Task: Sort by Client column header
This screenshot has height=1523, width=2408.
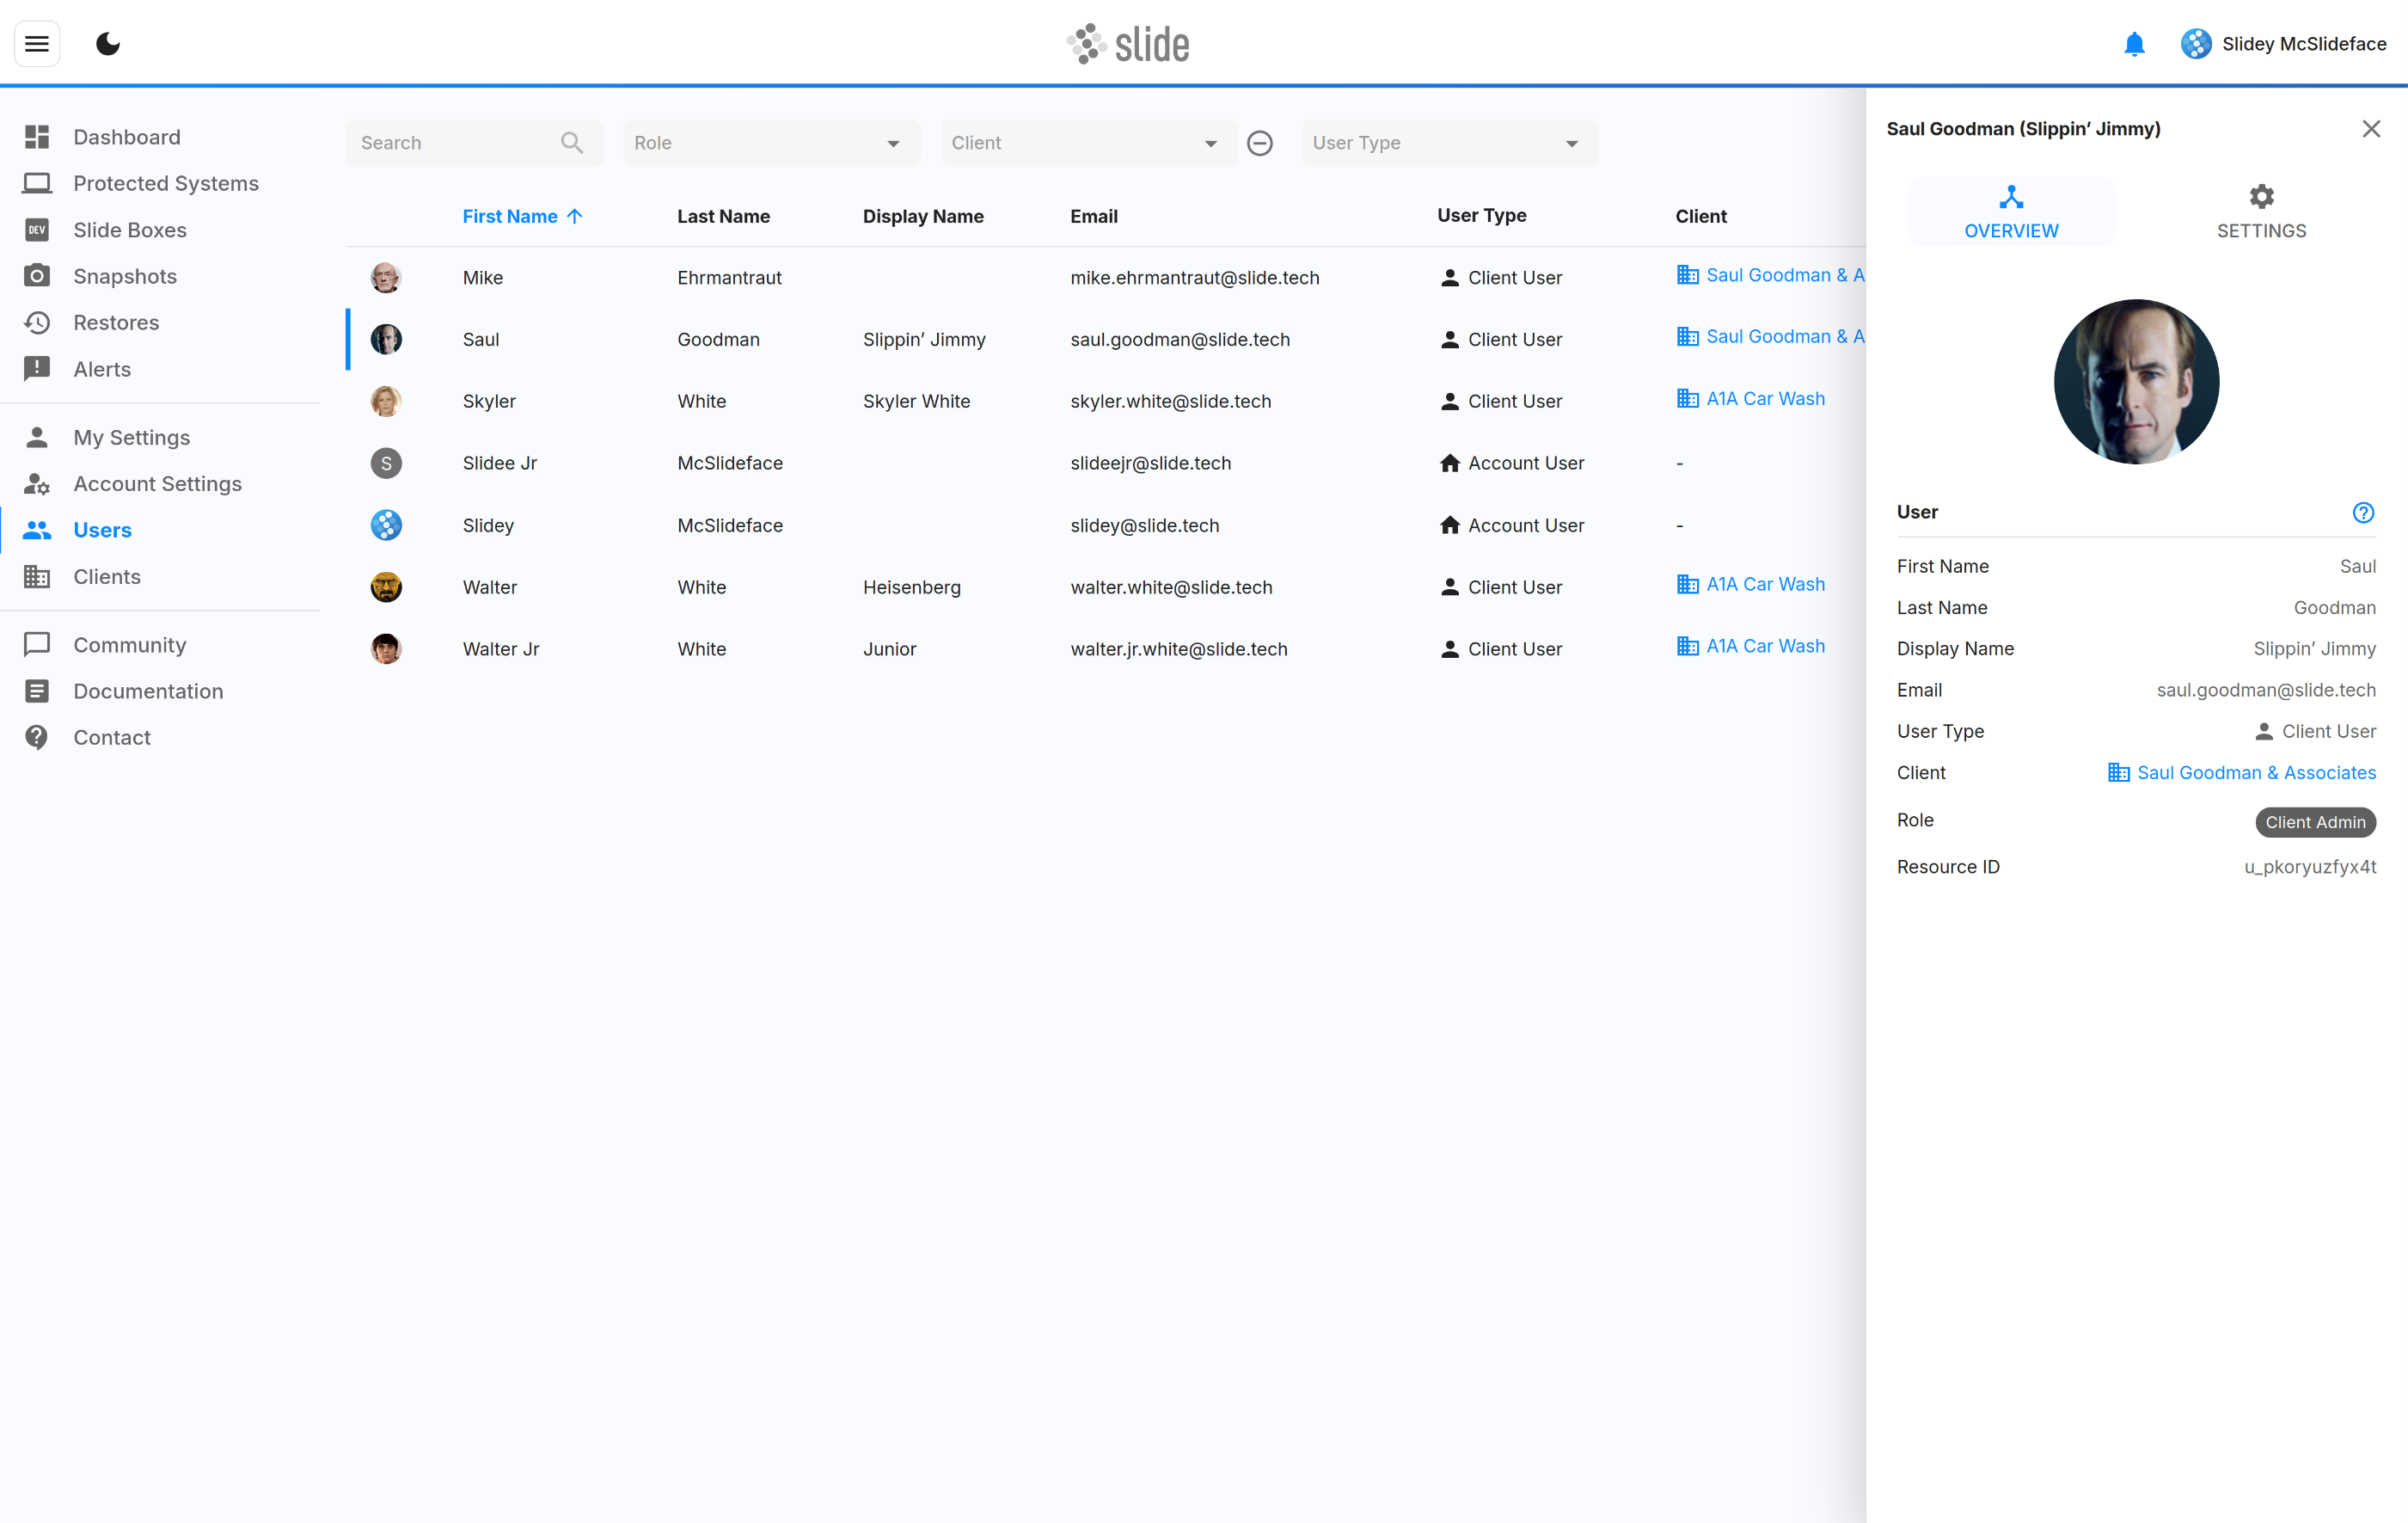Action: coord(1700,216)
